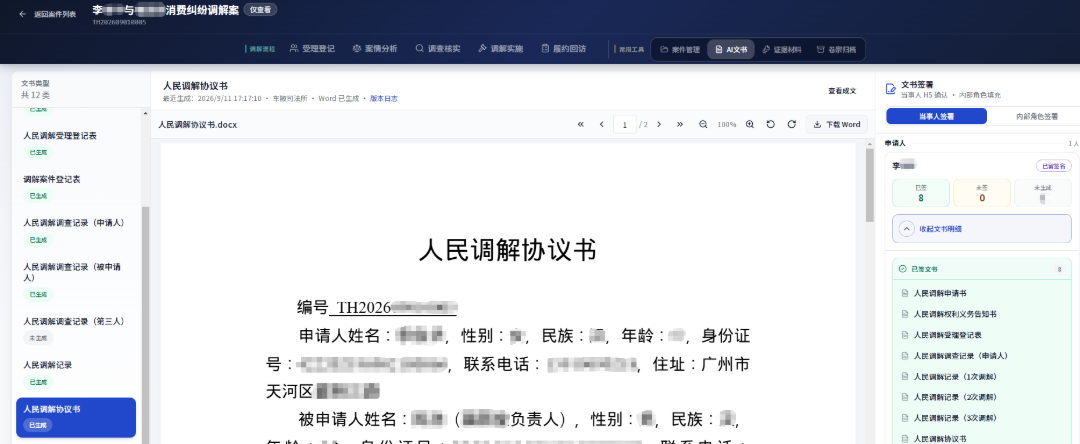Go to previous document page
1080x444 pixels.
click(x=601, y=125)
